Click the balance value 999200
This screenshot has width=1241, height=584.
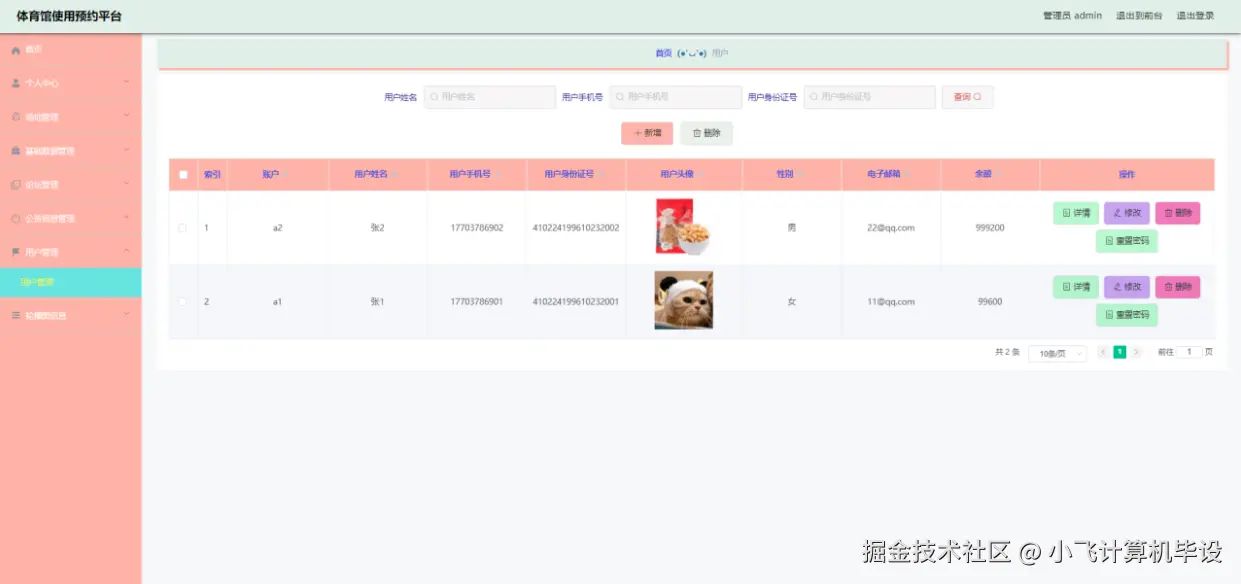coord(990,228)
